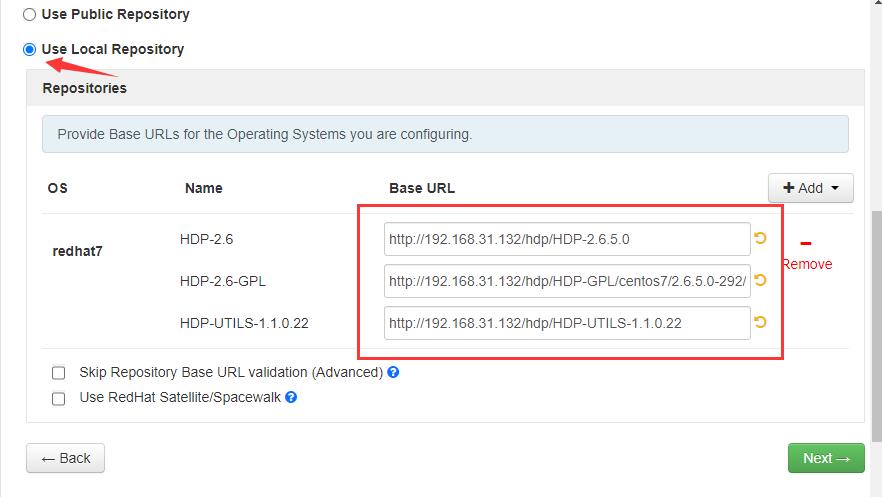The height and width of the screenshot is (497, 882).
Task: Remove the redhat7 operating system
Action: point(807,264)
